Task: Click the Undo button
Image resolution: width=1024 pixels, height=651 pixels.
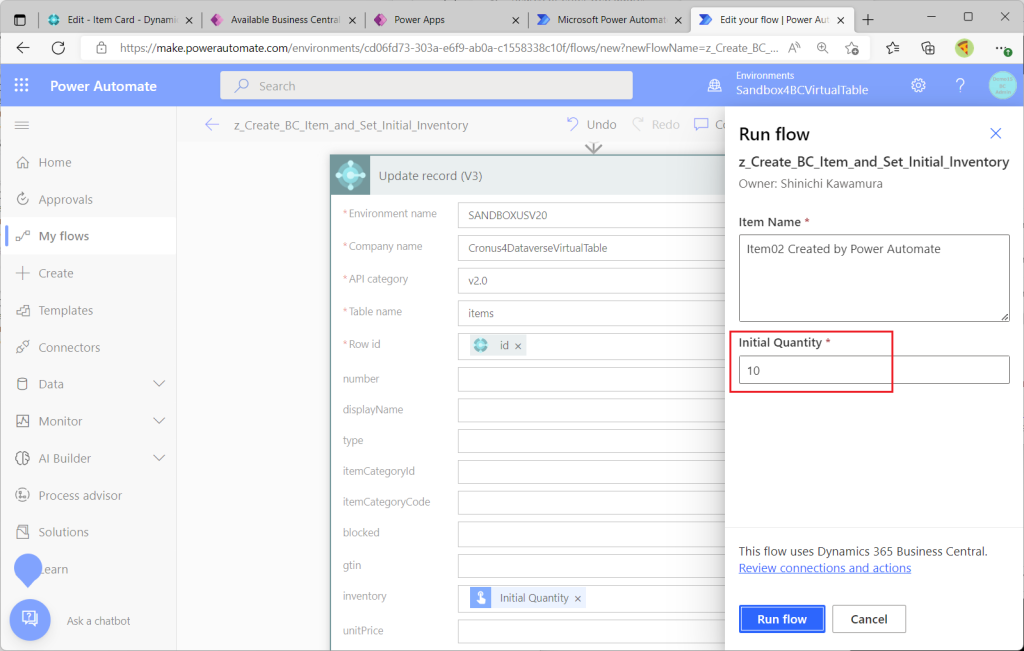Action: pos(591,125)
